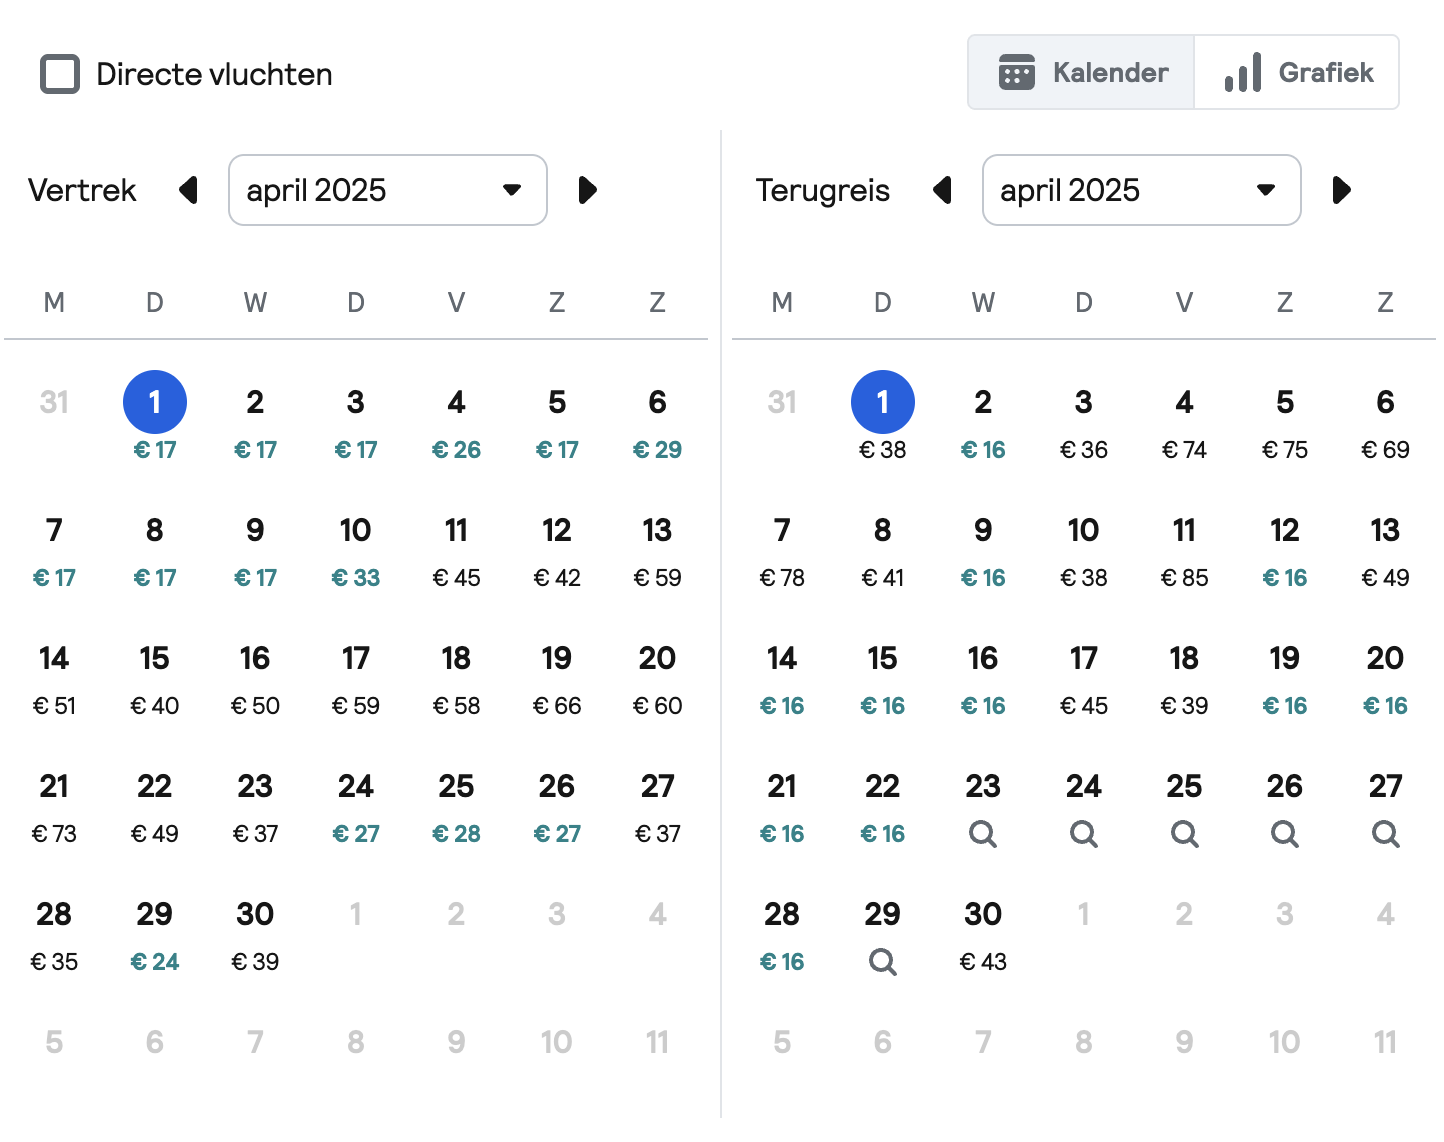Viewport: 1444px width, 1142px height.
Task: Search prices for return date 27
Action: (1385, 833)
